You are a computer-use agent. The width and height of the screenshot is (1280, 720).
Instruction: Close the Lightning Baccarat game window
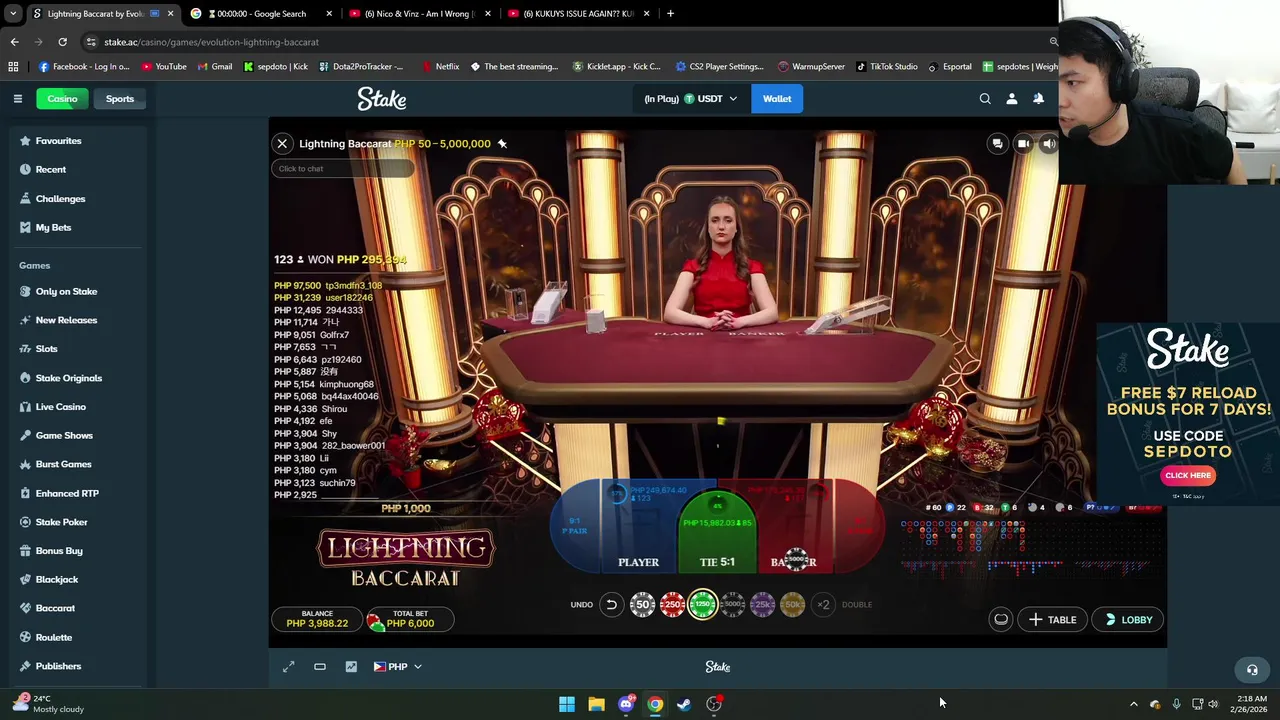[x=282, y=144]
